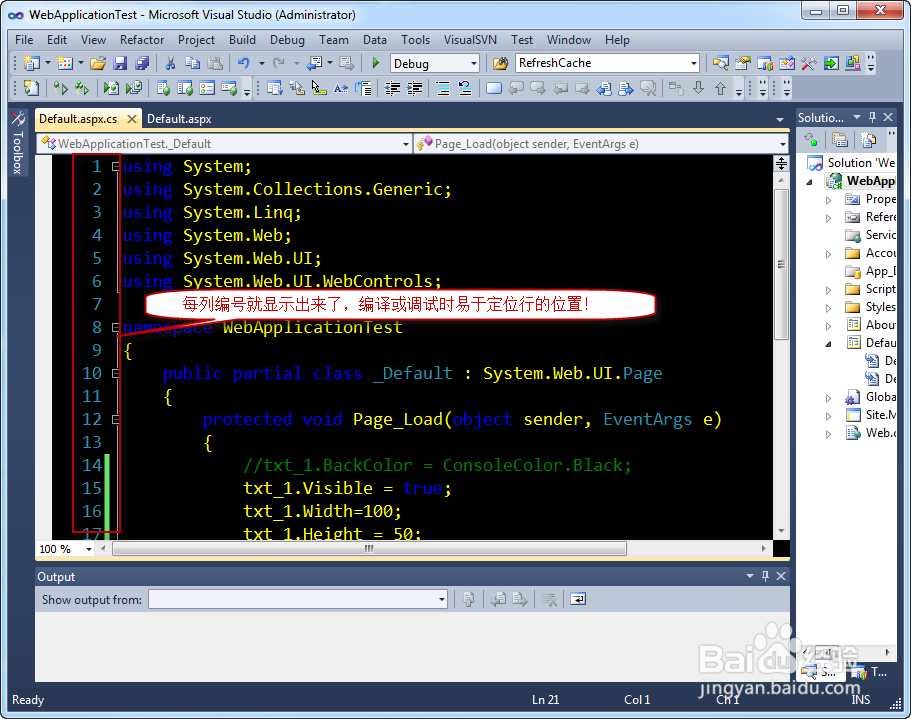The width and height of the screenshot is (911, 719).
Task: Click the Save All icon
Action: tap(142, 63)
